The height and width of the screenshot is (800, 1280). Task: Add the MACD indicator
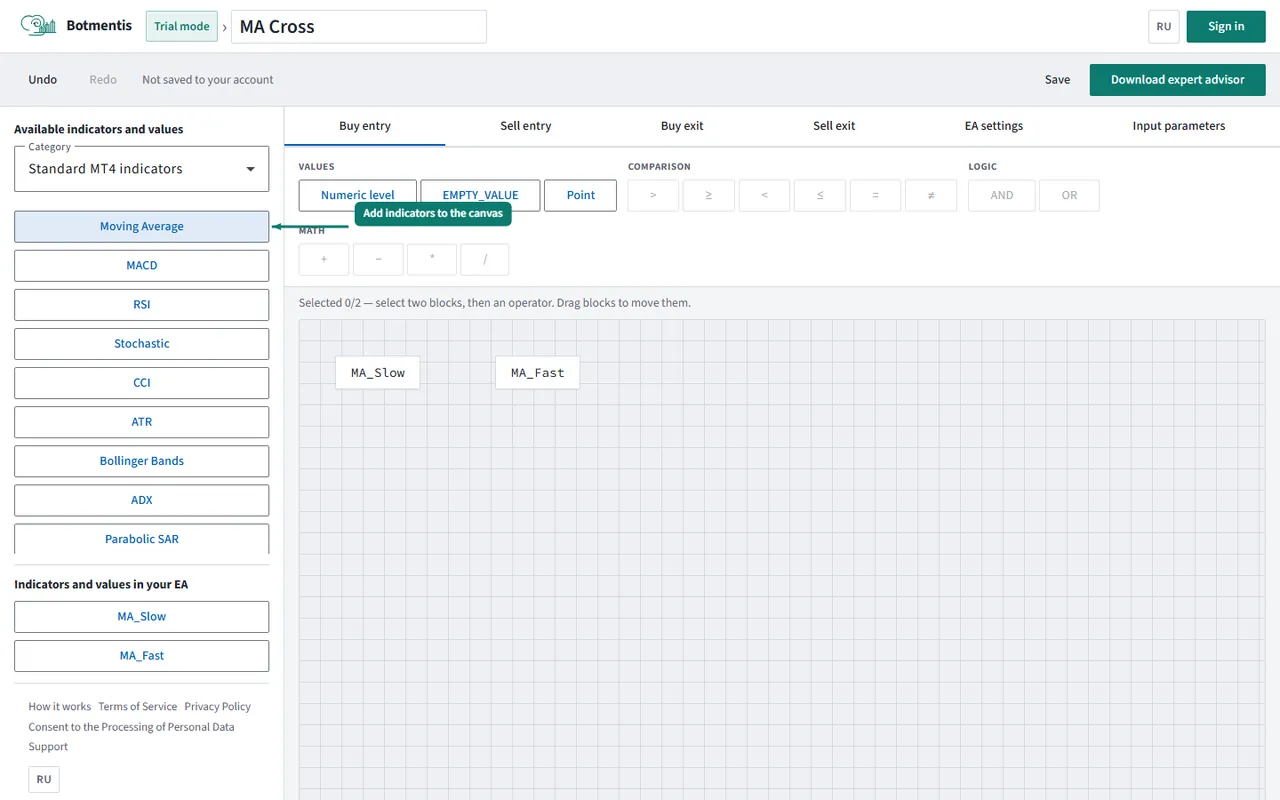(142, 266)
